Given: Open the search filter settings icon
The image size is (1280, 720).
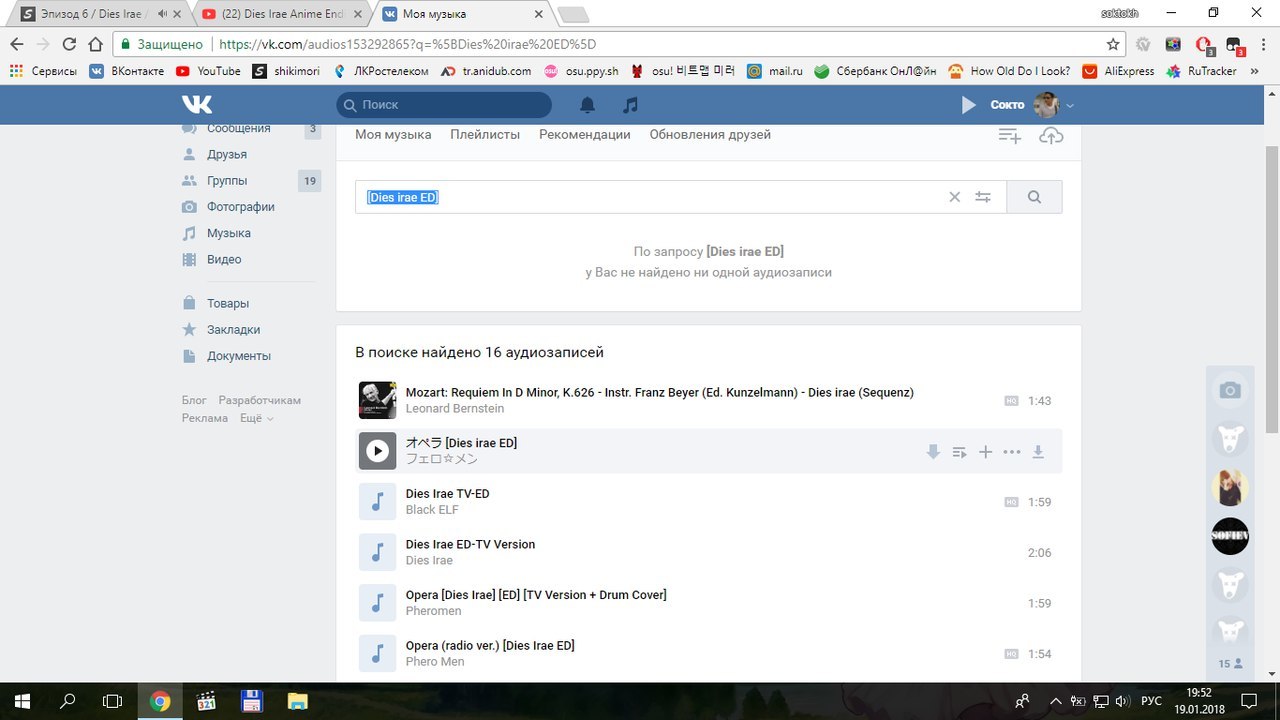Looking at the screenshot, I should coord(983,197).
